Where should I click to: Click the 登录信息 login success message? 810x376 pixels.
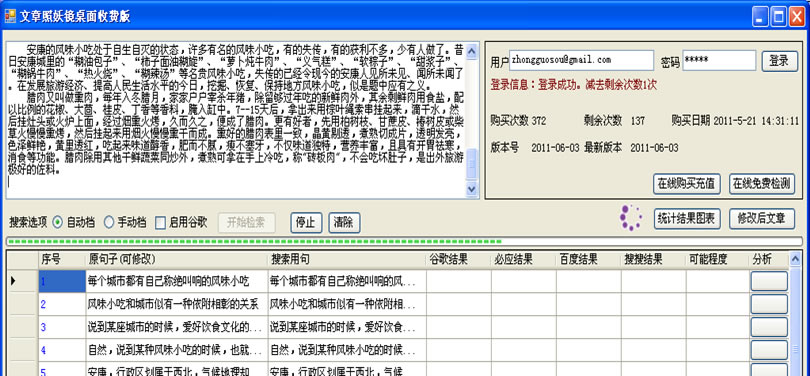pyautogui.click(x=573, y=85)
